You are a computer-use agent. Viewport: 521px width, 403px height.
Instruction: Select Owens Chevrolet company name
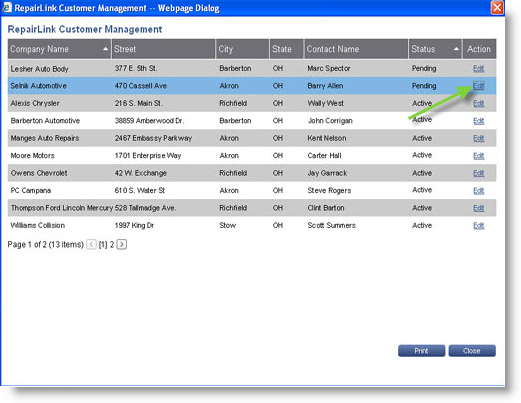point(39,173)
